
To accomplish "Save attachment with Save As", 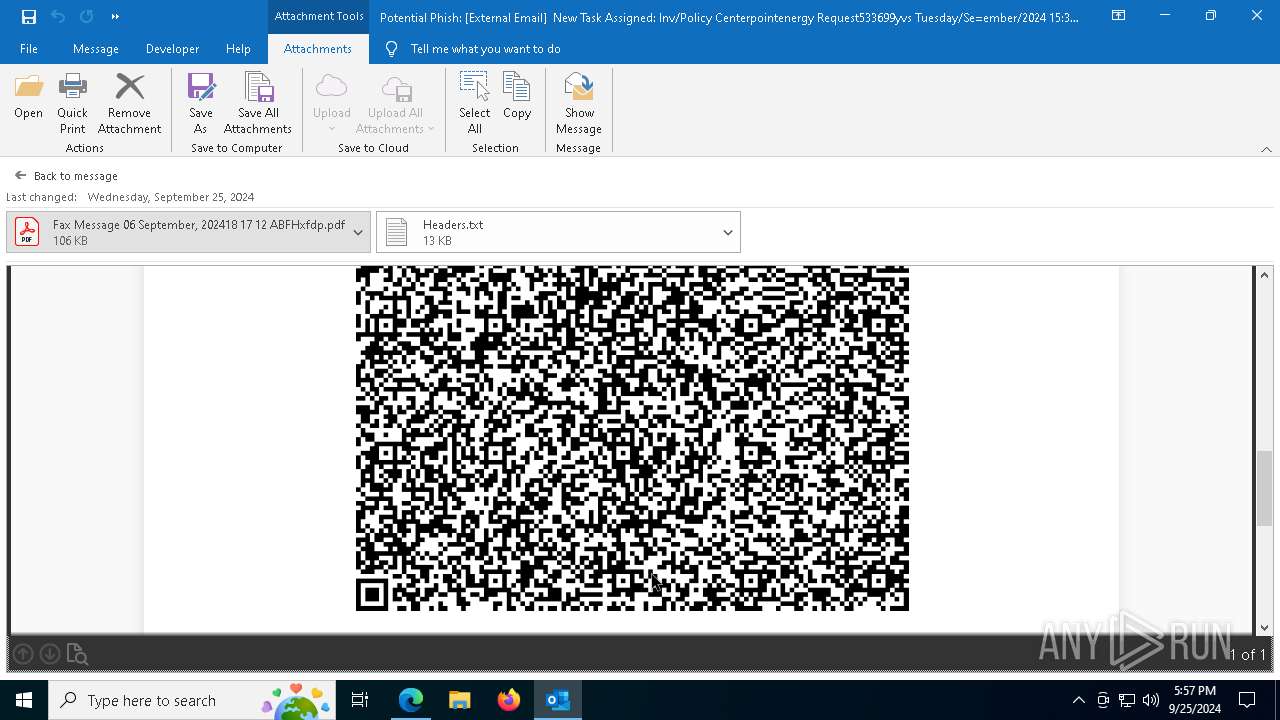I will tap(201, 104).
